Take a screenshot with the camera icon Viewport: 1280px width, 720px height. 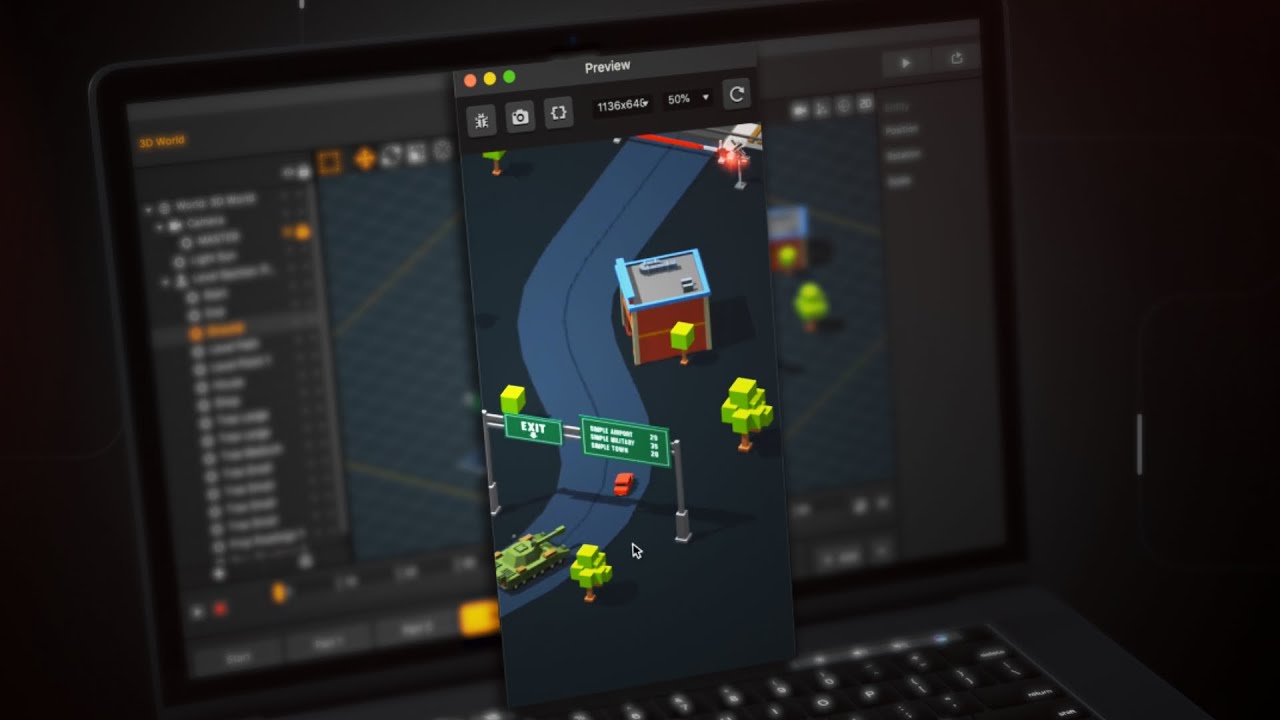tap(520, 117)
